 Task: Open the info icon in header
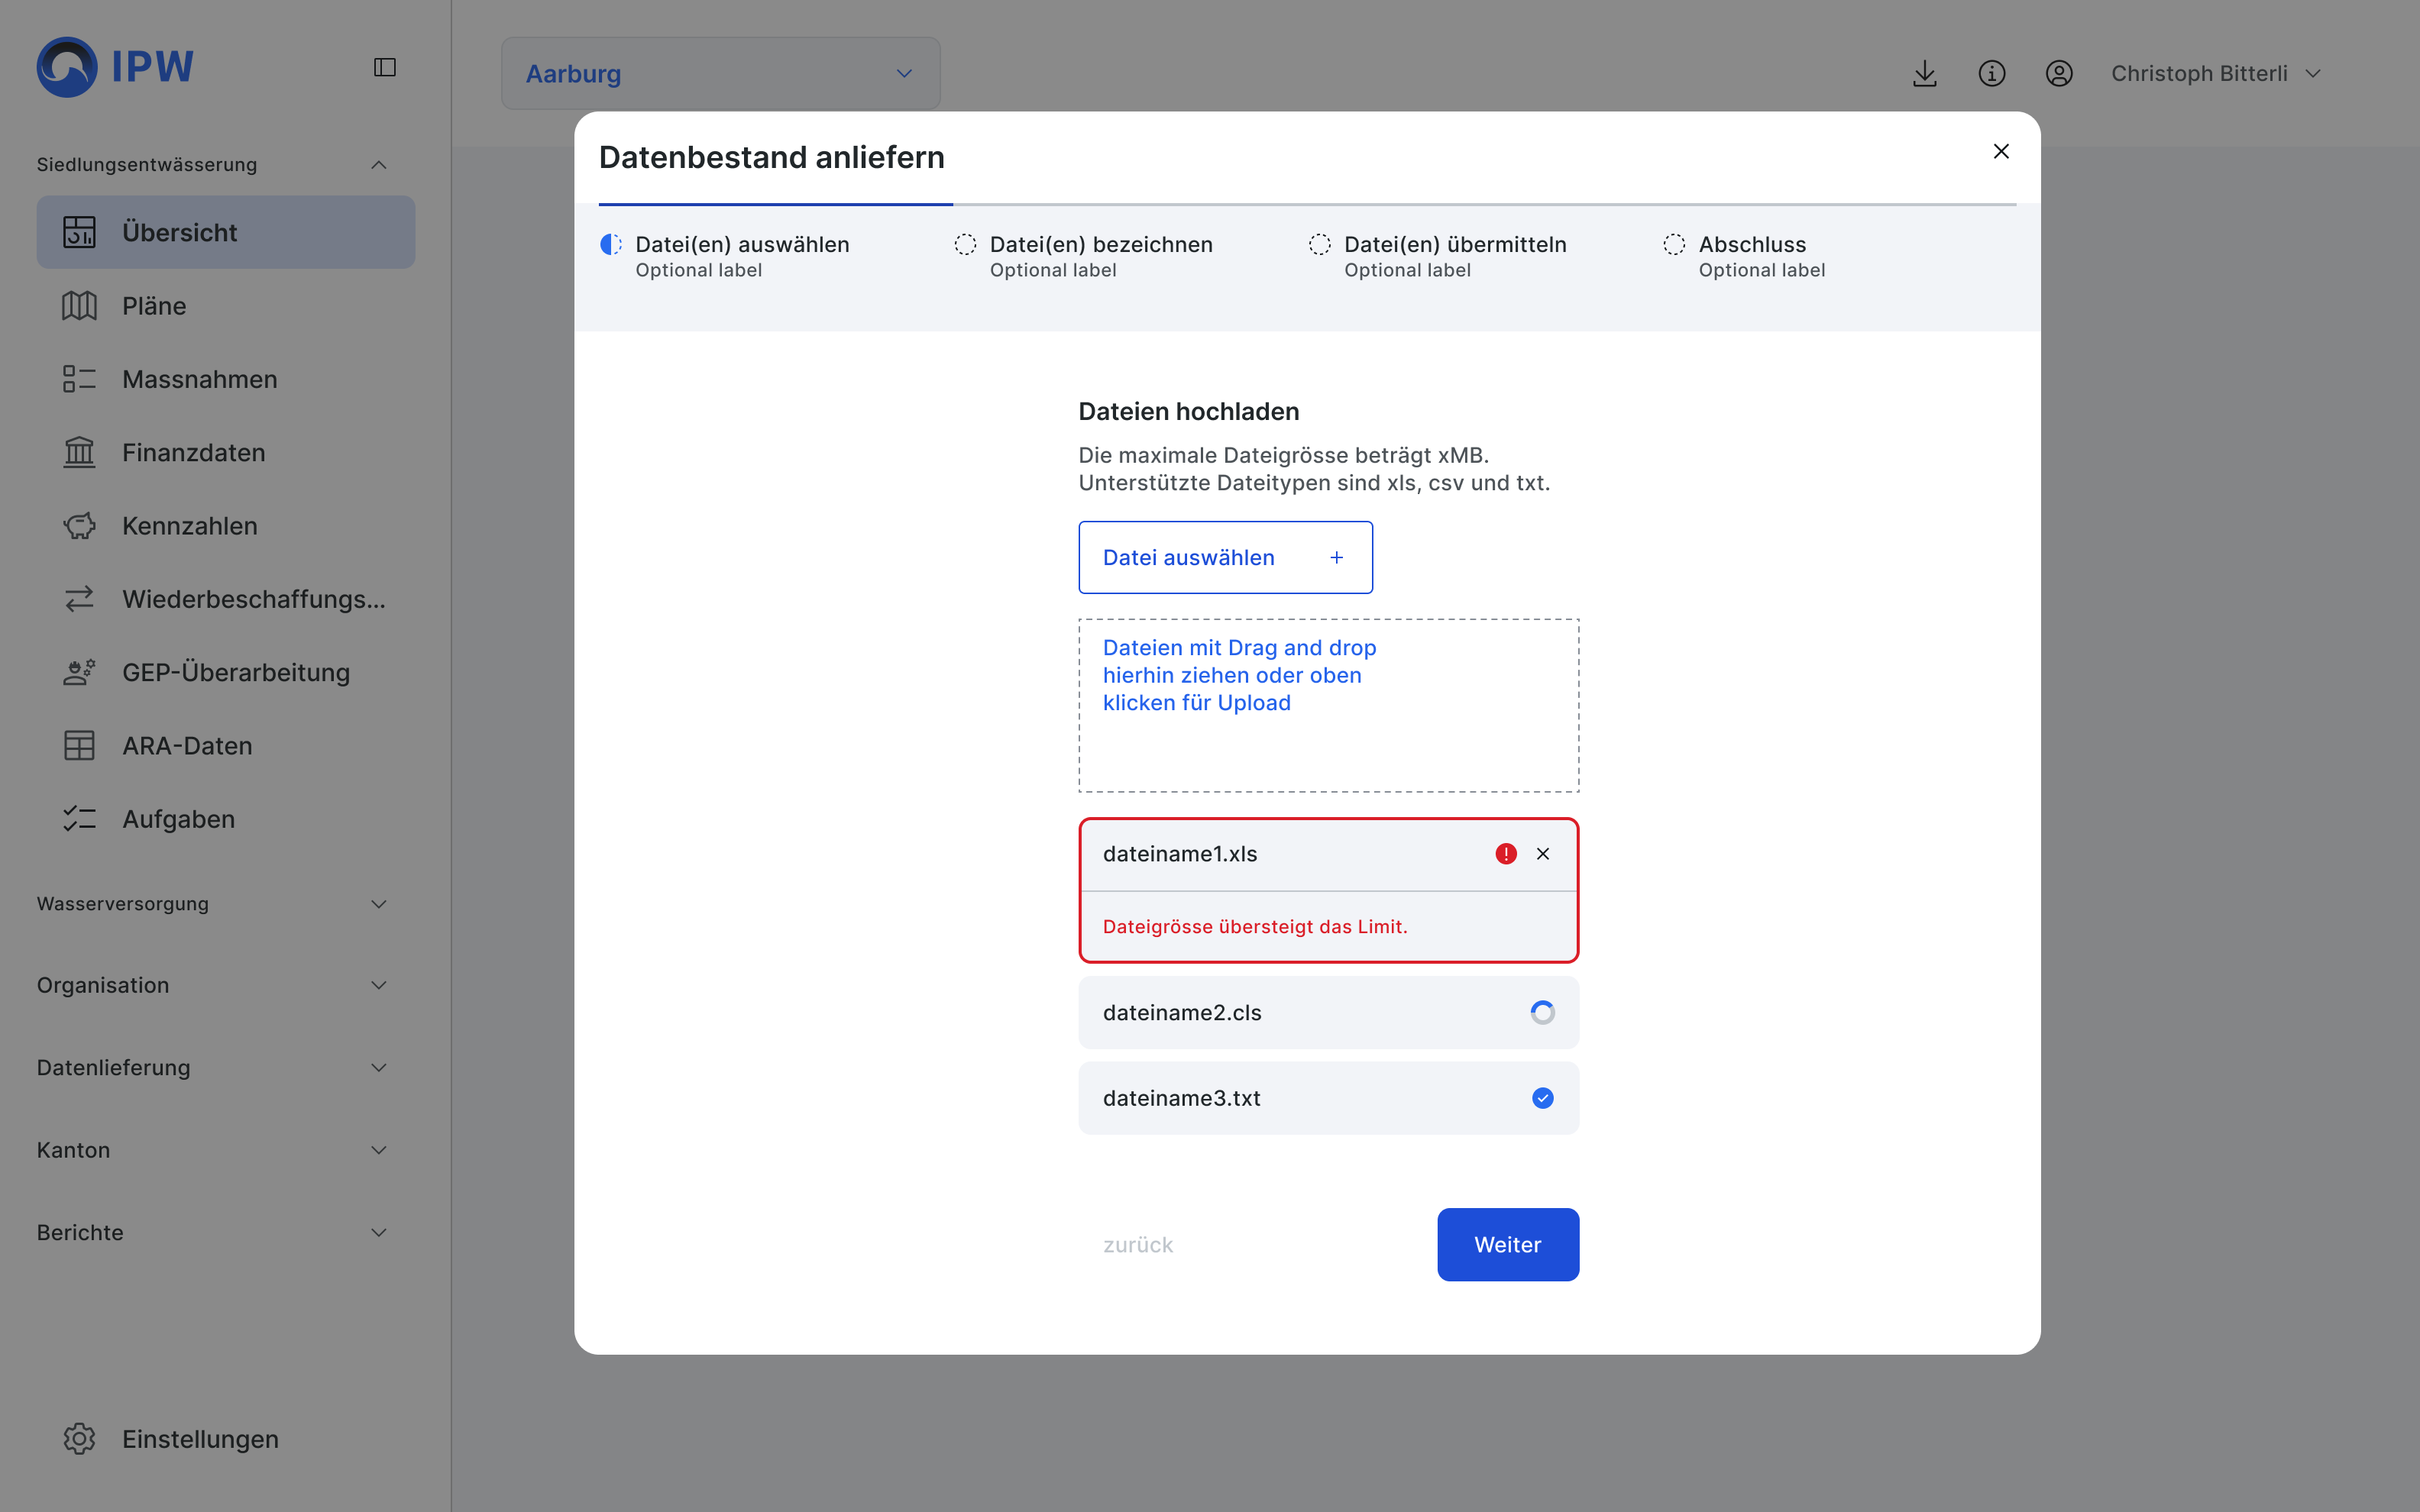(1991, 73)
